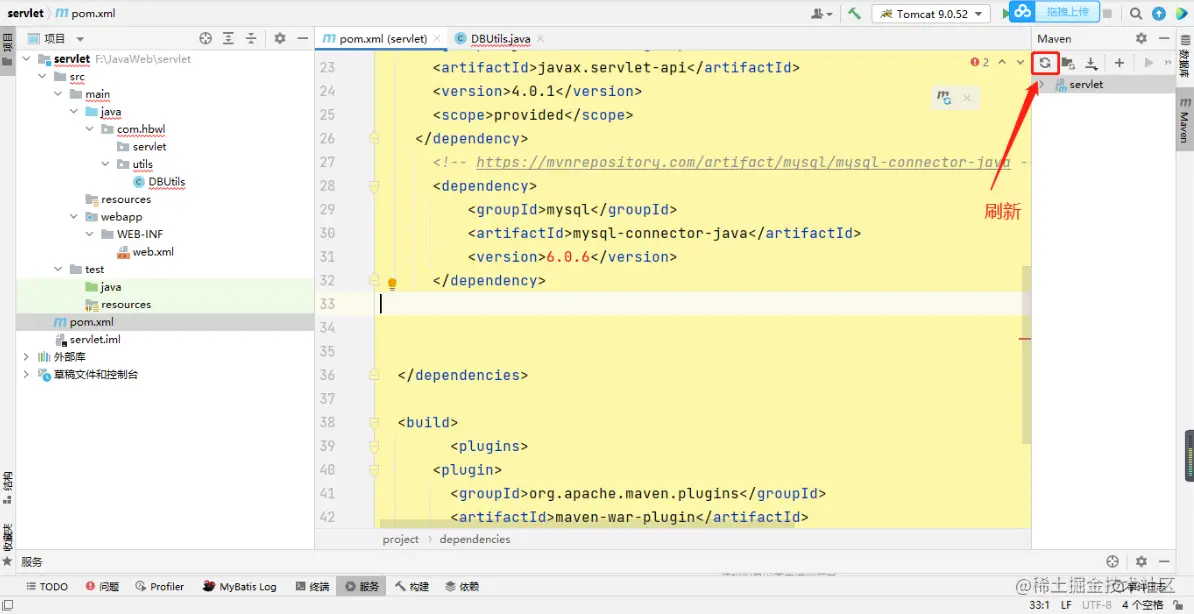Click the blue update arrow icon
Screen dimensions: 1194x614
(x=1158, y=13)
